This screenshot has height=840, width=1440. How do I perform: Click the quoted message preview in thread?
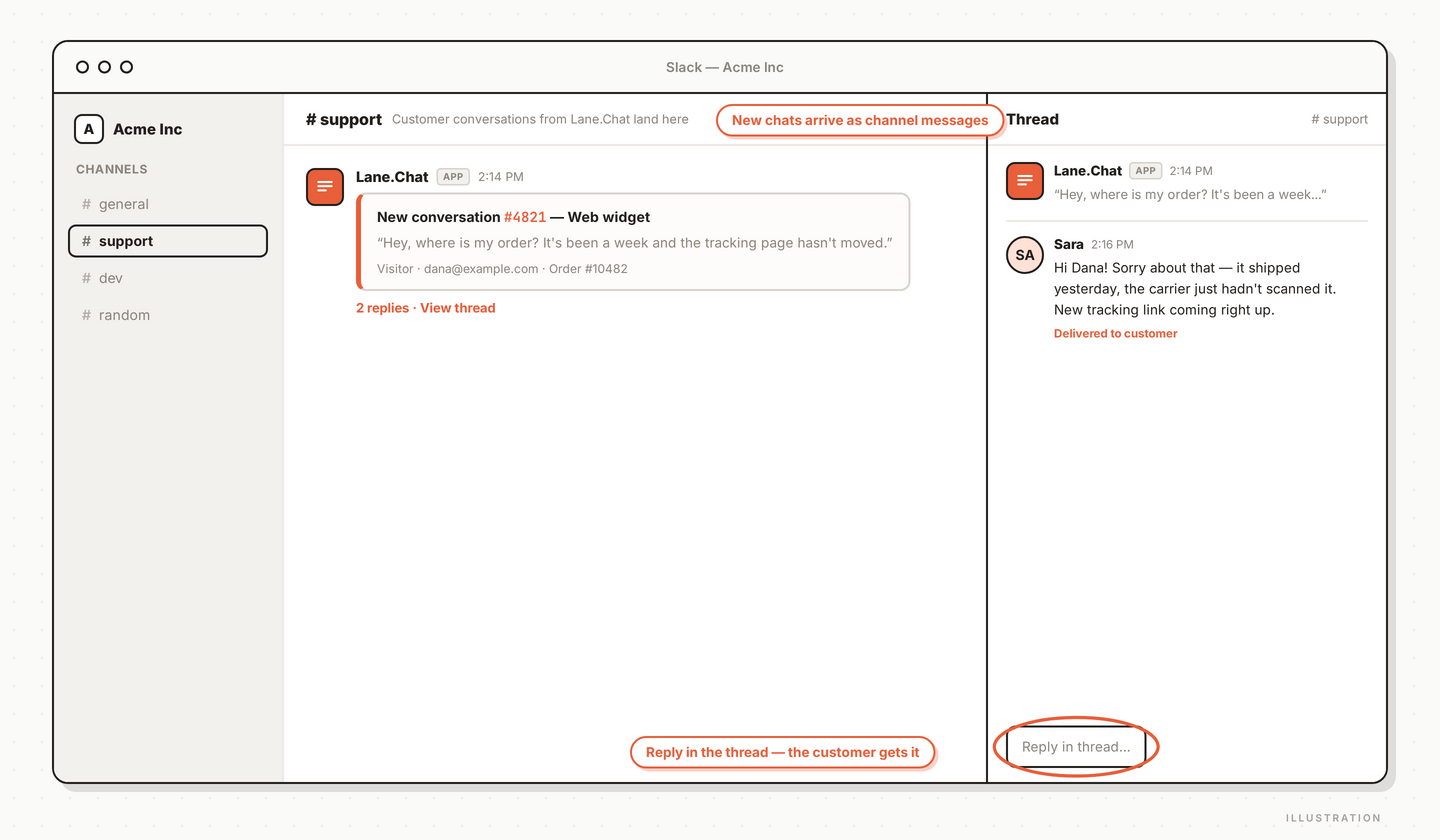pyautogui.click(x=1190, y=194)
